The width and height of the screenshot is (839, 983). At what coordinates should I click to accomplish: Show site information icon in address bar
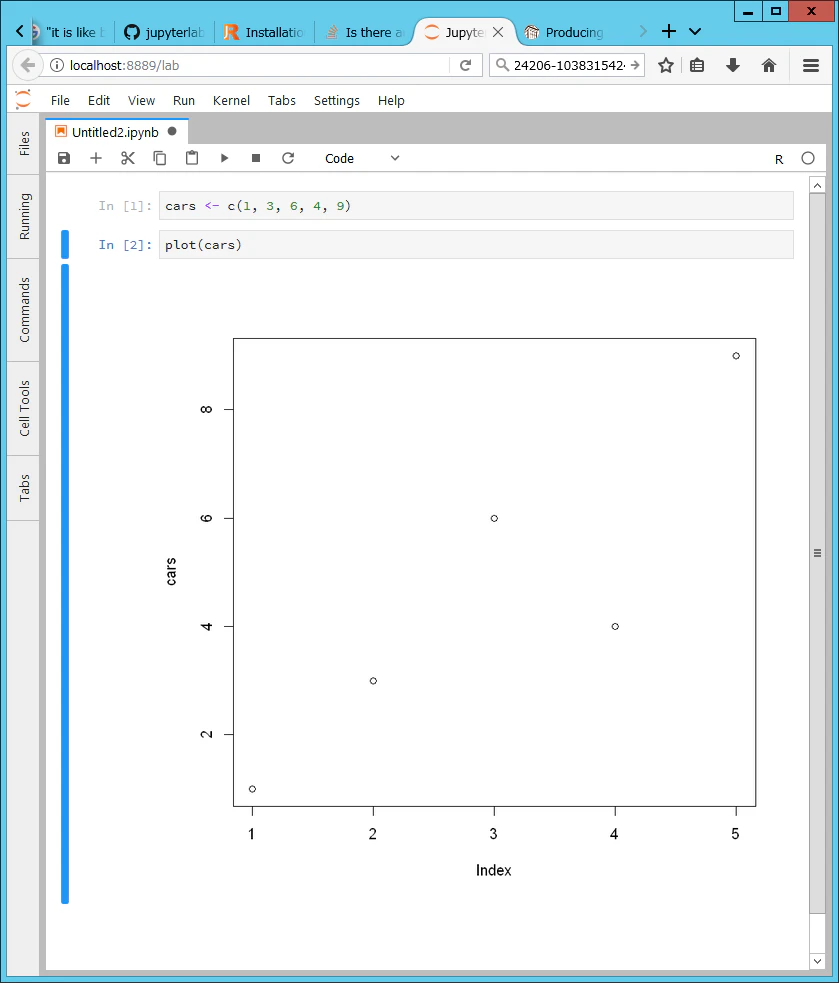pyautogui.click(x=56, y=65)
